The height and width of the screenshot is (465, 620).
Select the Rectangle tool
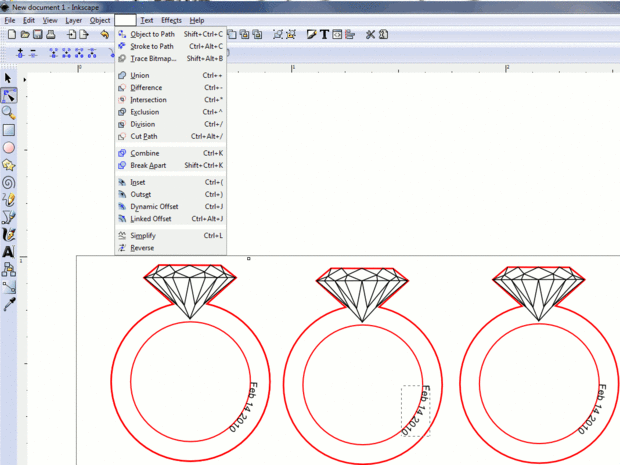9,130
